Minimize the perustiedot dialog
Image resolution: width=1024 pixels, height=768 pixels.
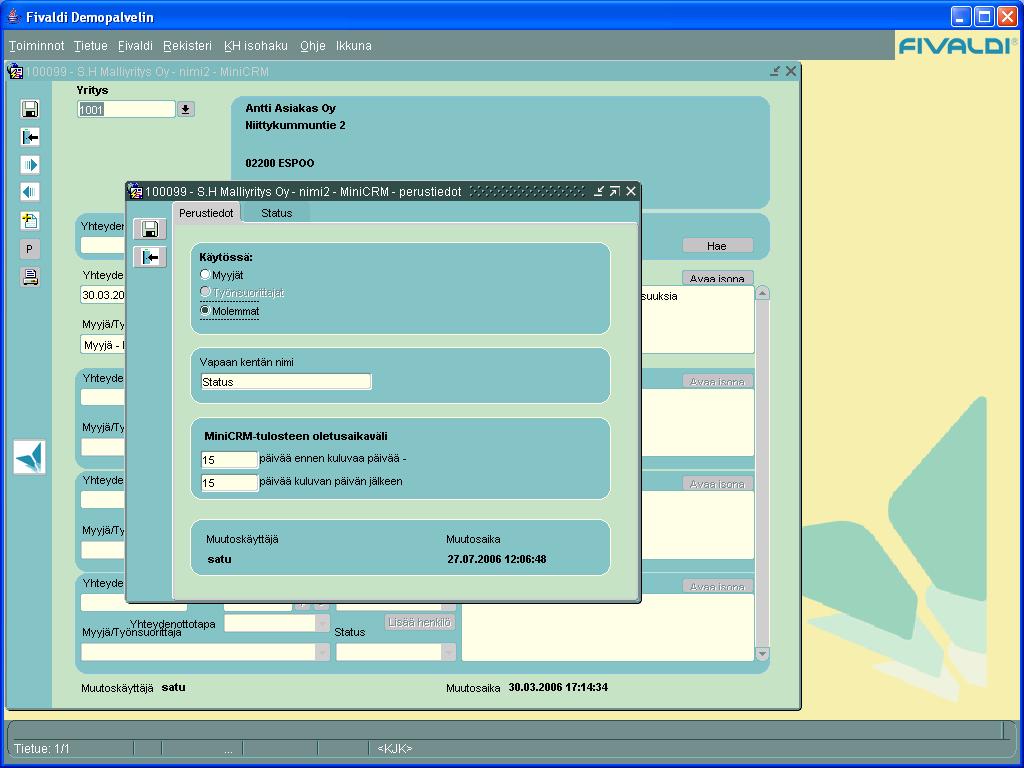[x=599, y=191]
